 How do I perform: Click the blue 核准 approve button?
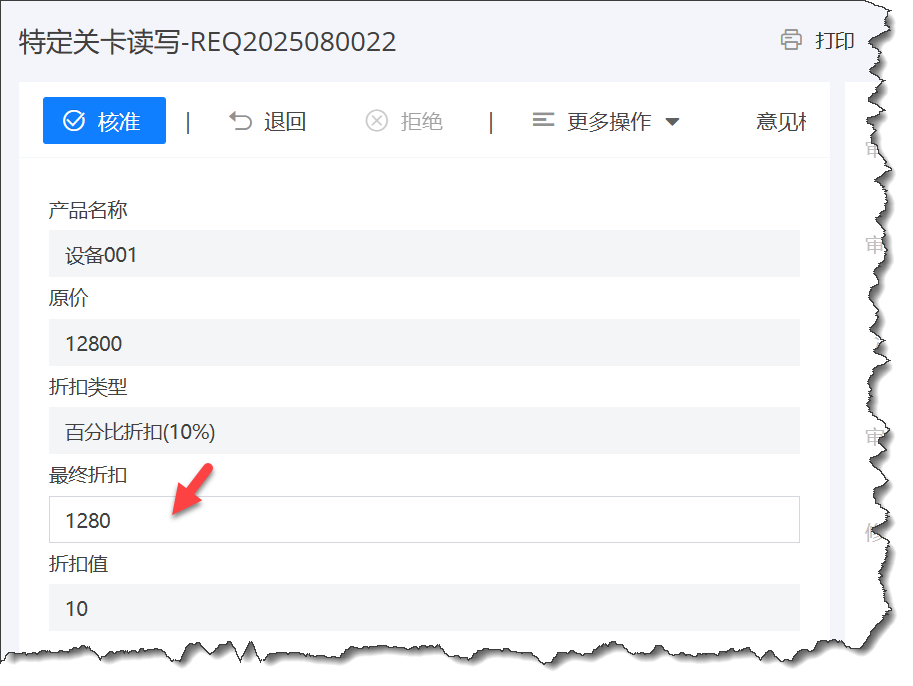(x=104, y=120)
